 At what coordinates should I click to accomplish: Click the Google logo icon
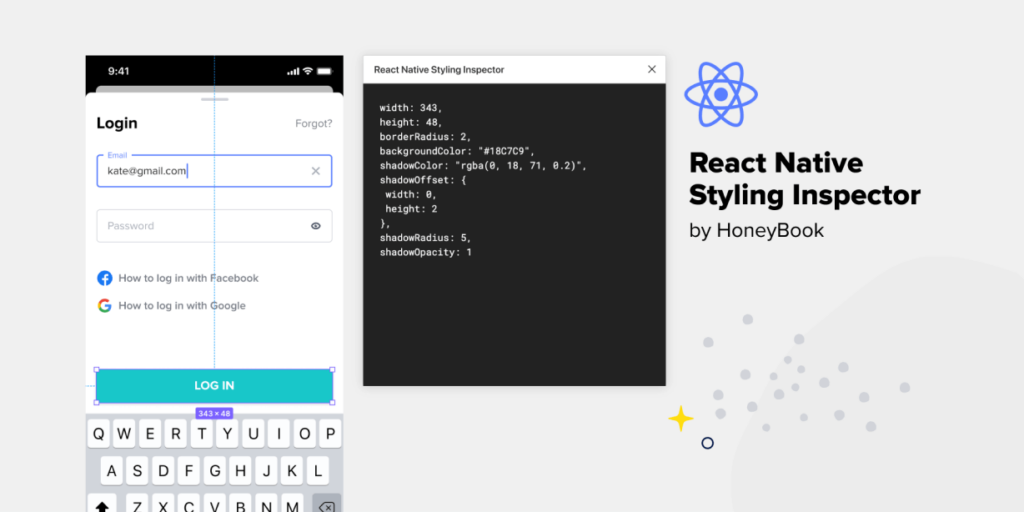point(104,306)
